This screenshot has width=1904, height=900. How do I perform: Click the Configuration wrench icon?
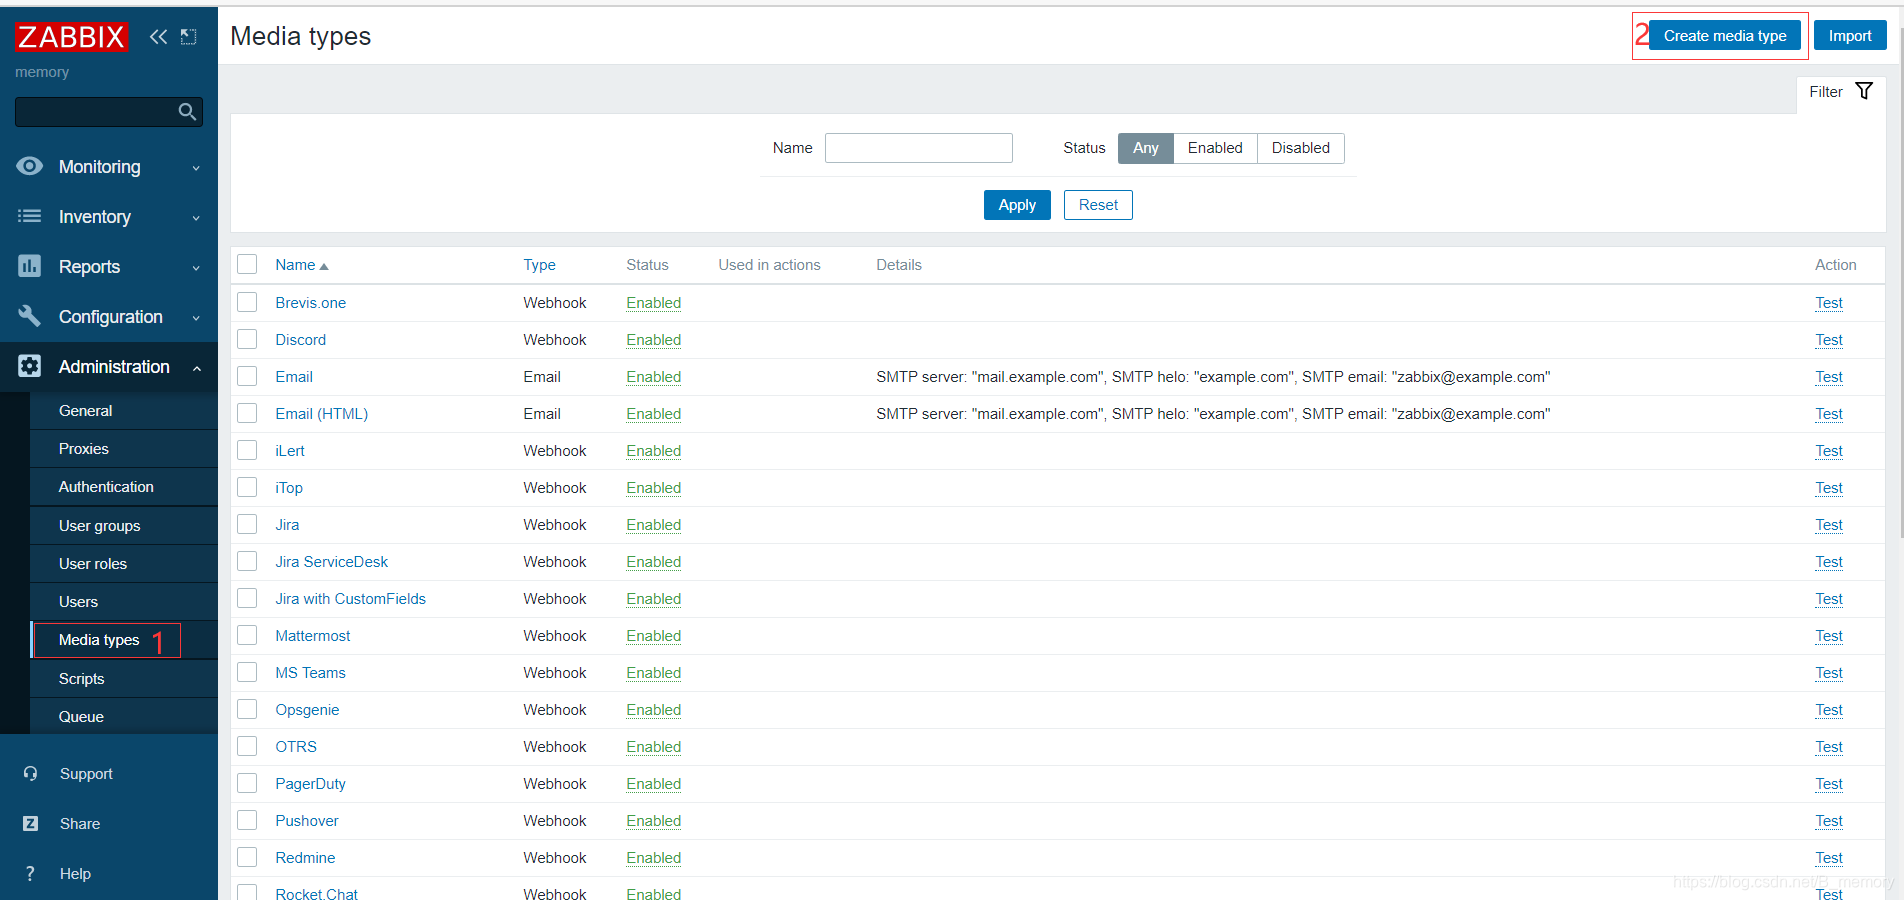[x=30, y=316]
